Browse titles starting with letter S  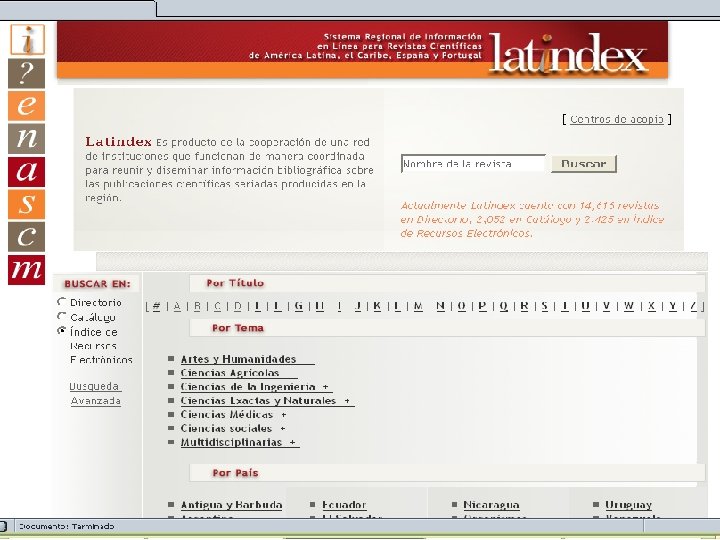pos(545,306)
